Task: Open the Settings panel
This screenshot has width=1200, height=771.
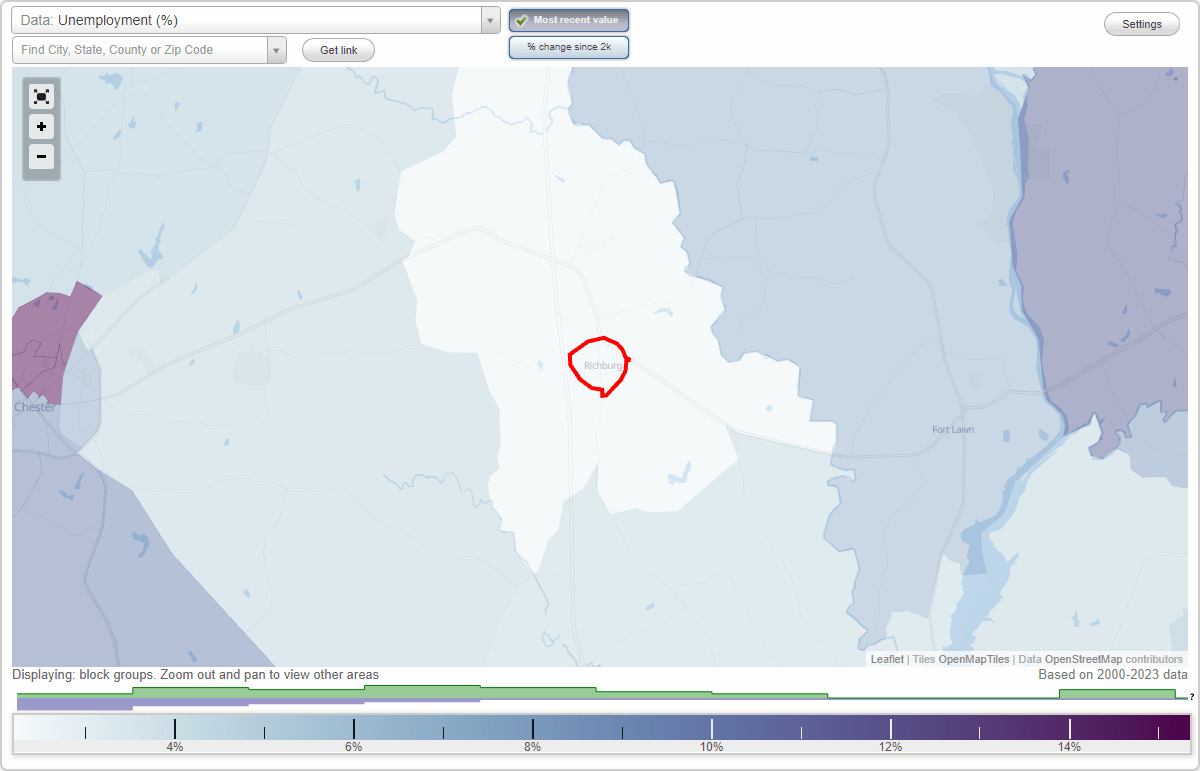Action: tap(1141, 23)
